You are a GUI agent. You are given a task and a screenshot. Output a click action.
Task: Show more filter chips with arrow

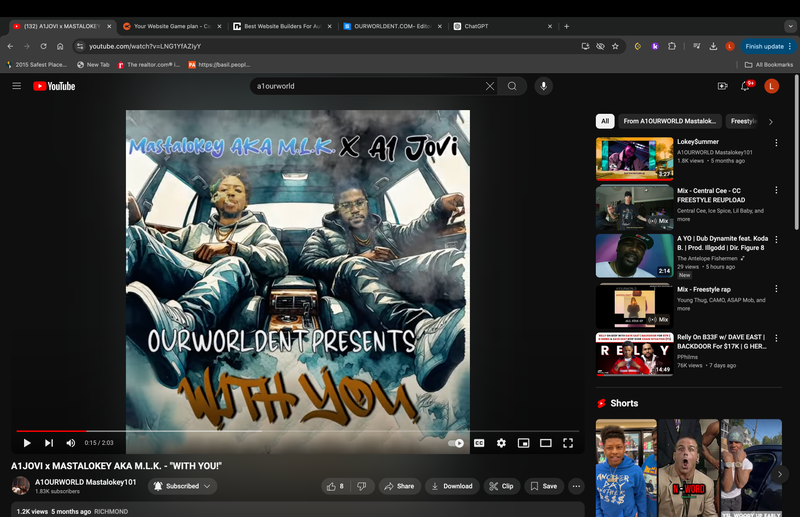pos(770,121)
